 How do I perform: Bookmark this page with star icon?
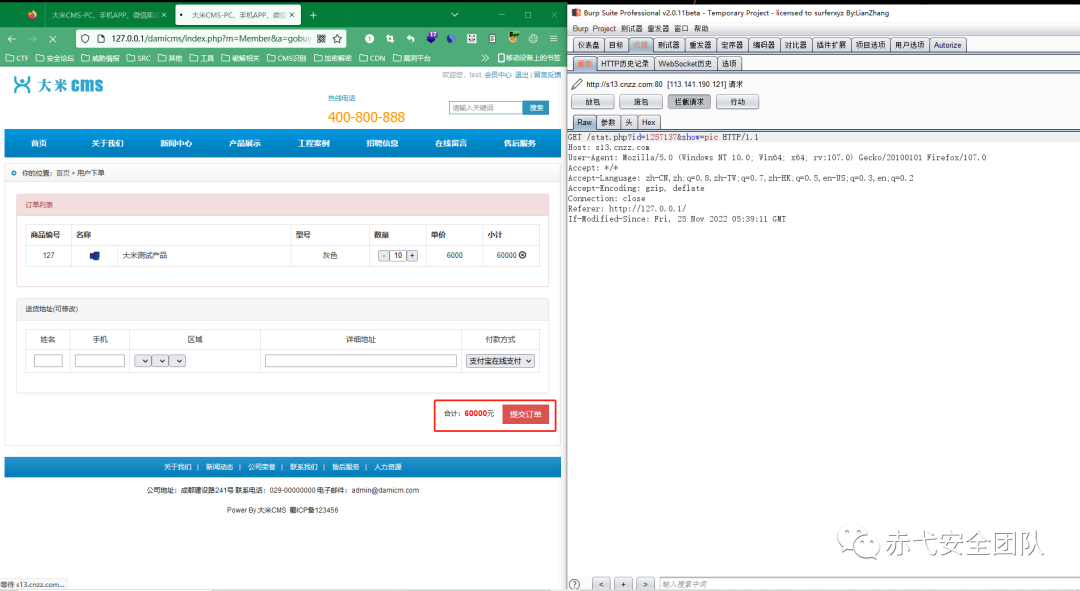coord(337,39)
